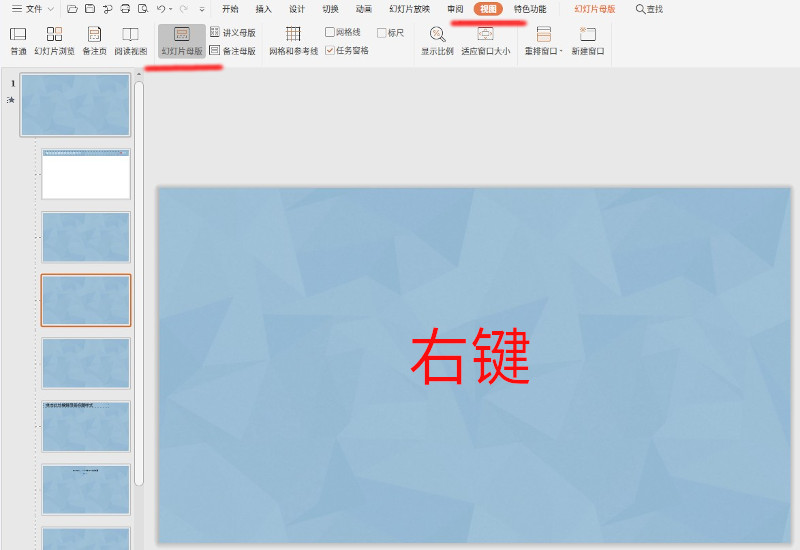800x550 pixels.
Task: Select the highlighted 视图 tab
Action: point(488,9)
